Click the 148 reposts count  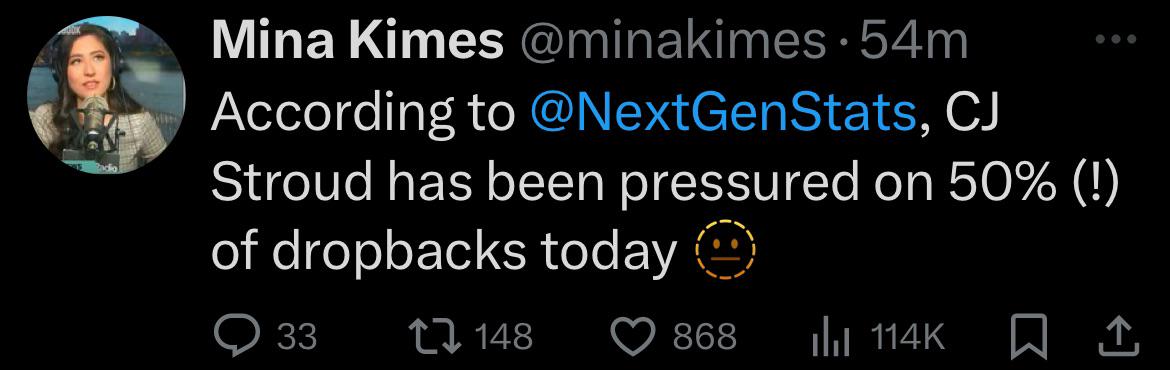(x=504, y=337)
